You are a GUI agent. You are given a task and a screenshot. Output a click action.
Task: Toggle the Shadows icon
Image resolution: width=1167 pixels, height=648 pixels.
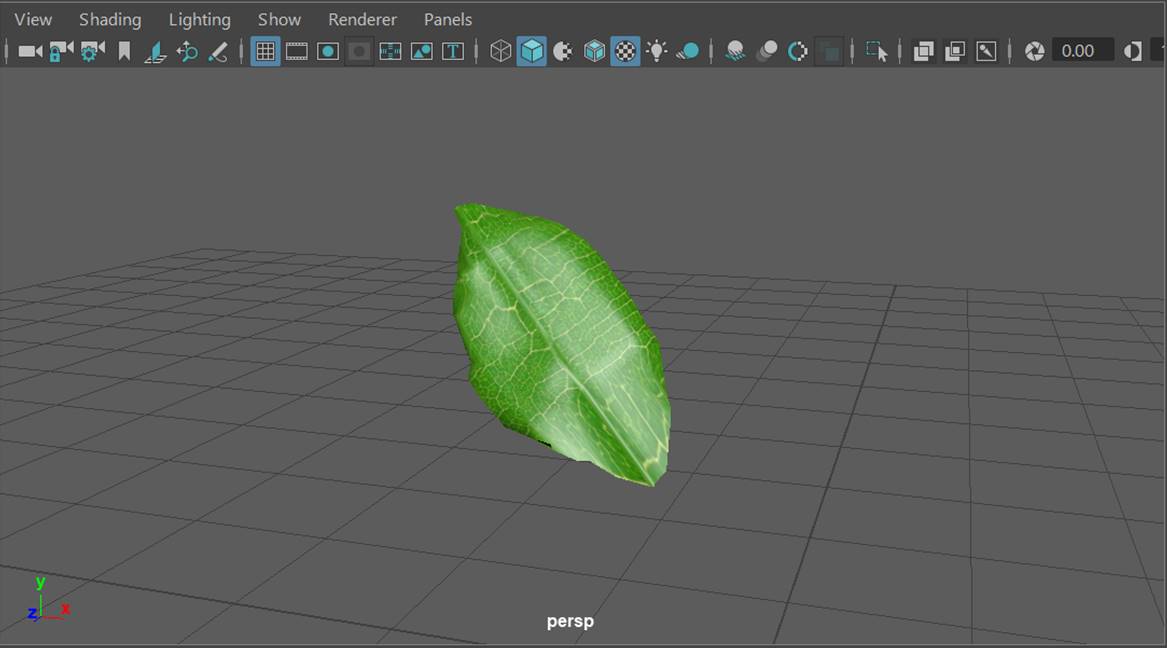688,51
